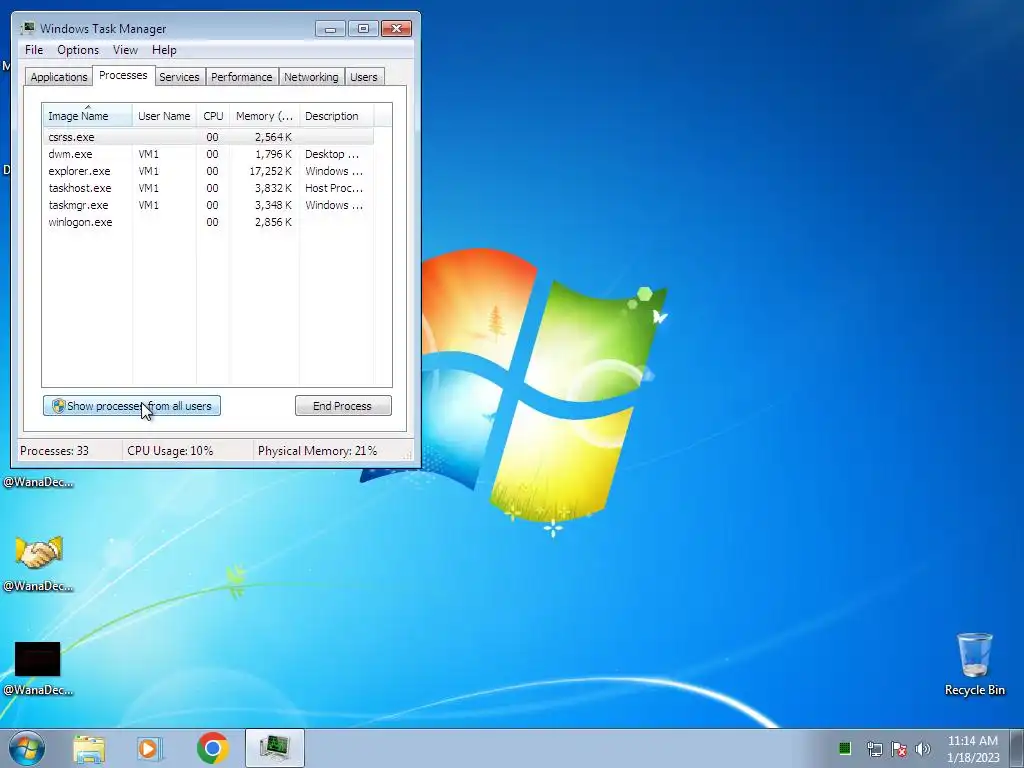This screenshot has height=768, width=1024.
Task: Select the black @WanaDec desktop icon
Action: [38, 668]
